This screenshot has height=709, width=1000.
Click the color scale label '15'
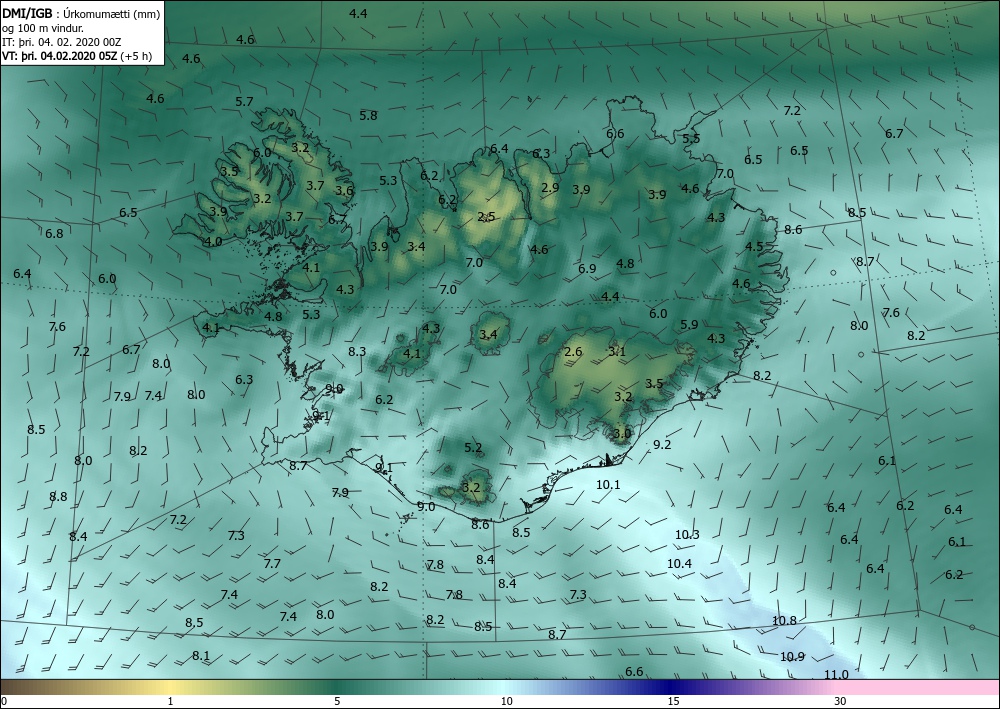point(673,701)
